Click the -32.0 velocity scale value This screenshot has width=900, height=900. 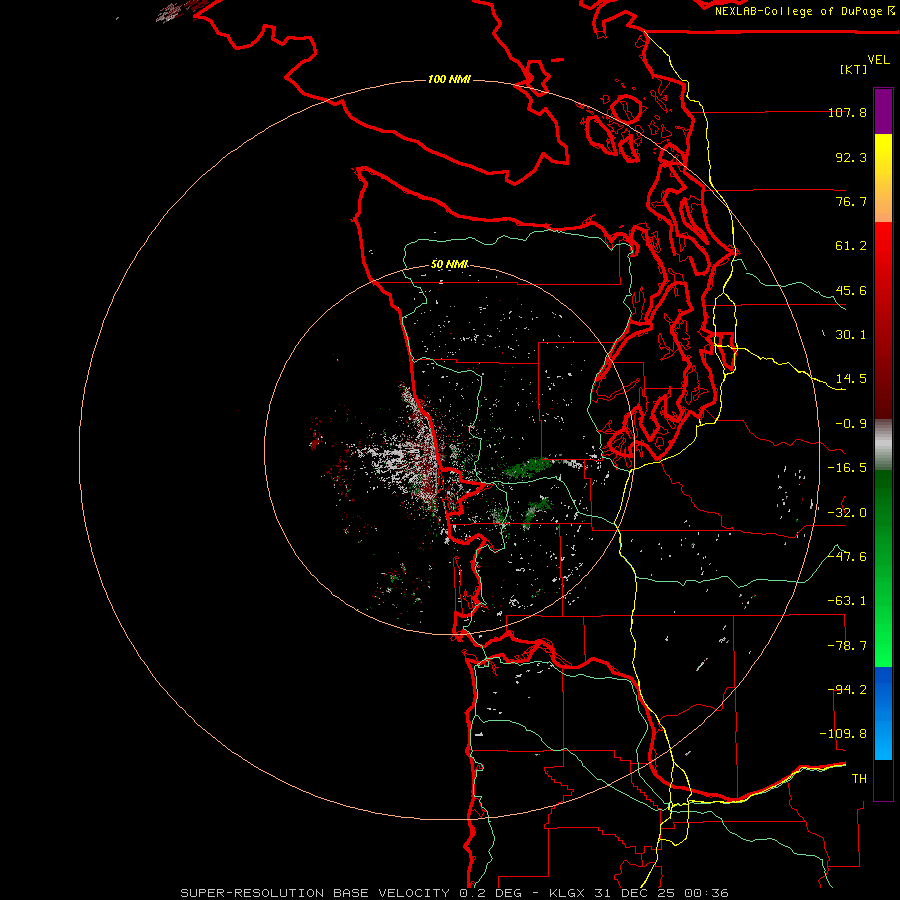(x=847, y=513)
